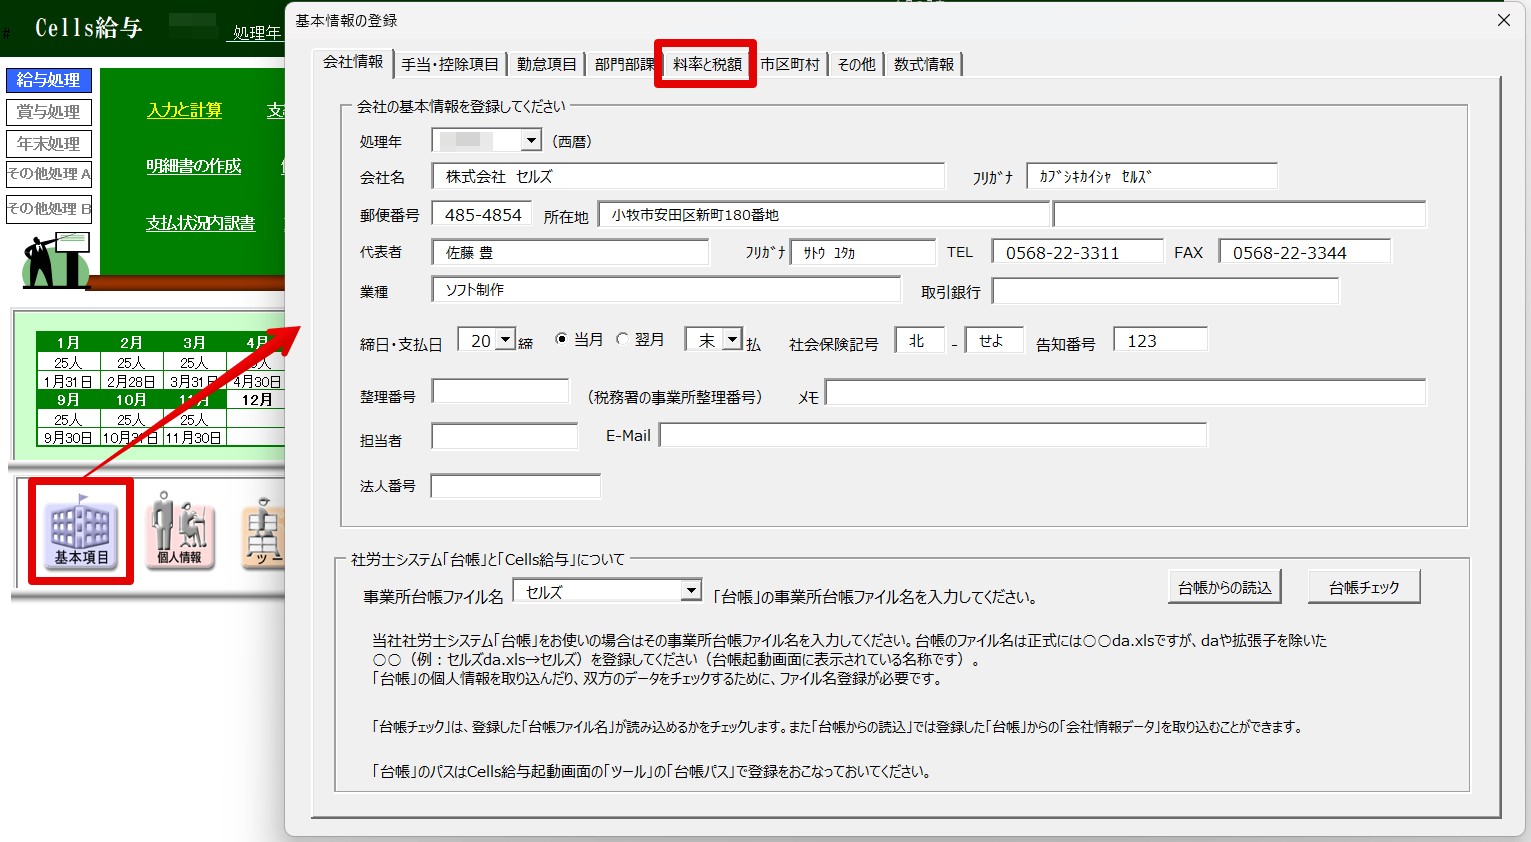Image resolution: width=1531 pixels, height=842 pixels.
Task: Expand the 事業所台帳ファイル名 dropdown
Action: coord(691,591)
